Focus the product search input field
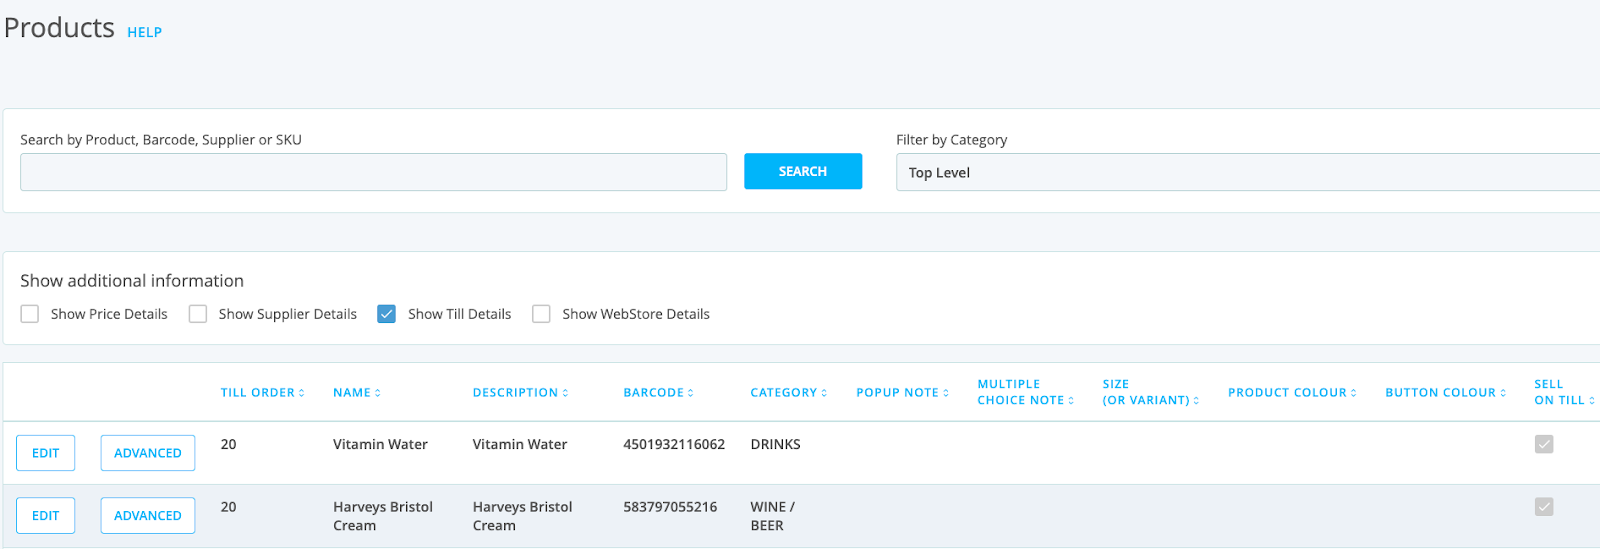1600x549 pixels. (373, 172)
